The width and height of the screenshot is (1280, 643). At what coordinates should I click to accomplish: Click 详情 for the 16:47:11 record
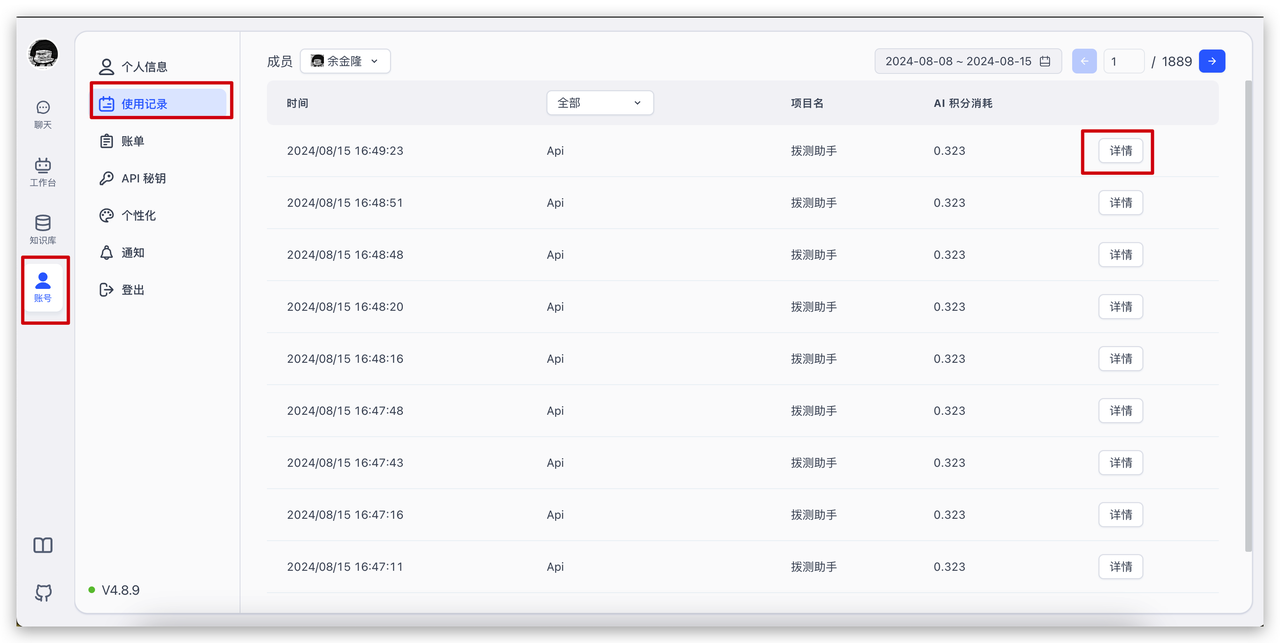[x=1120, y=567]
